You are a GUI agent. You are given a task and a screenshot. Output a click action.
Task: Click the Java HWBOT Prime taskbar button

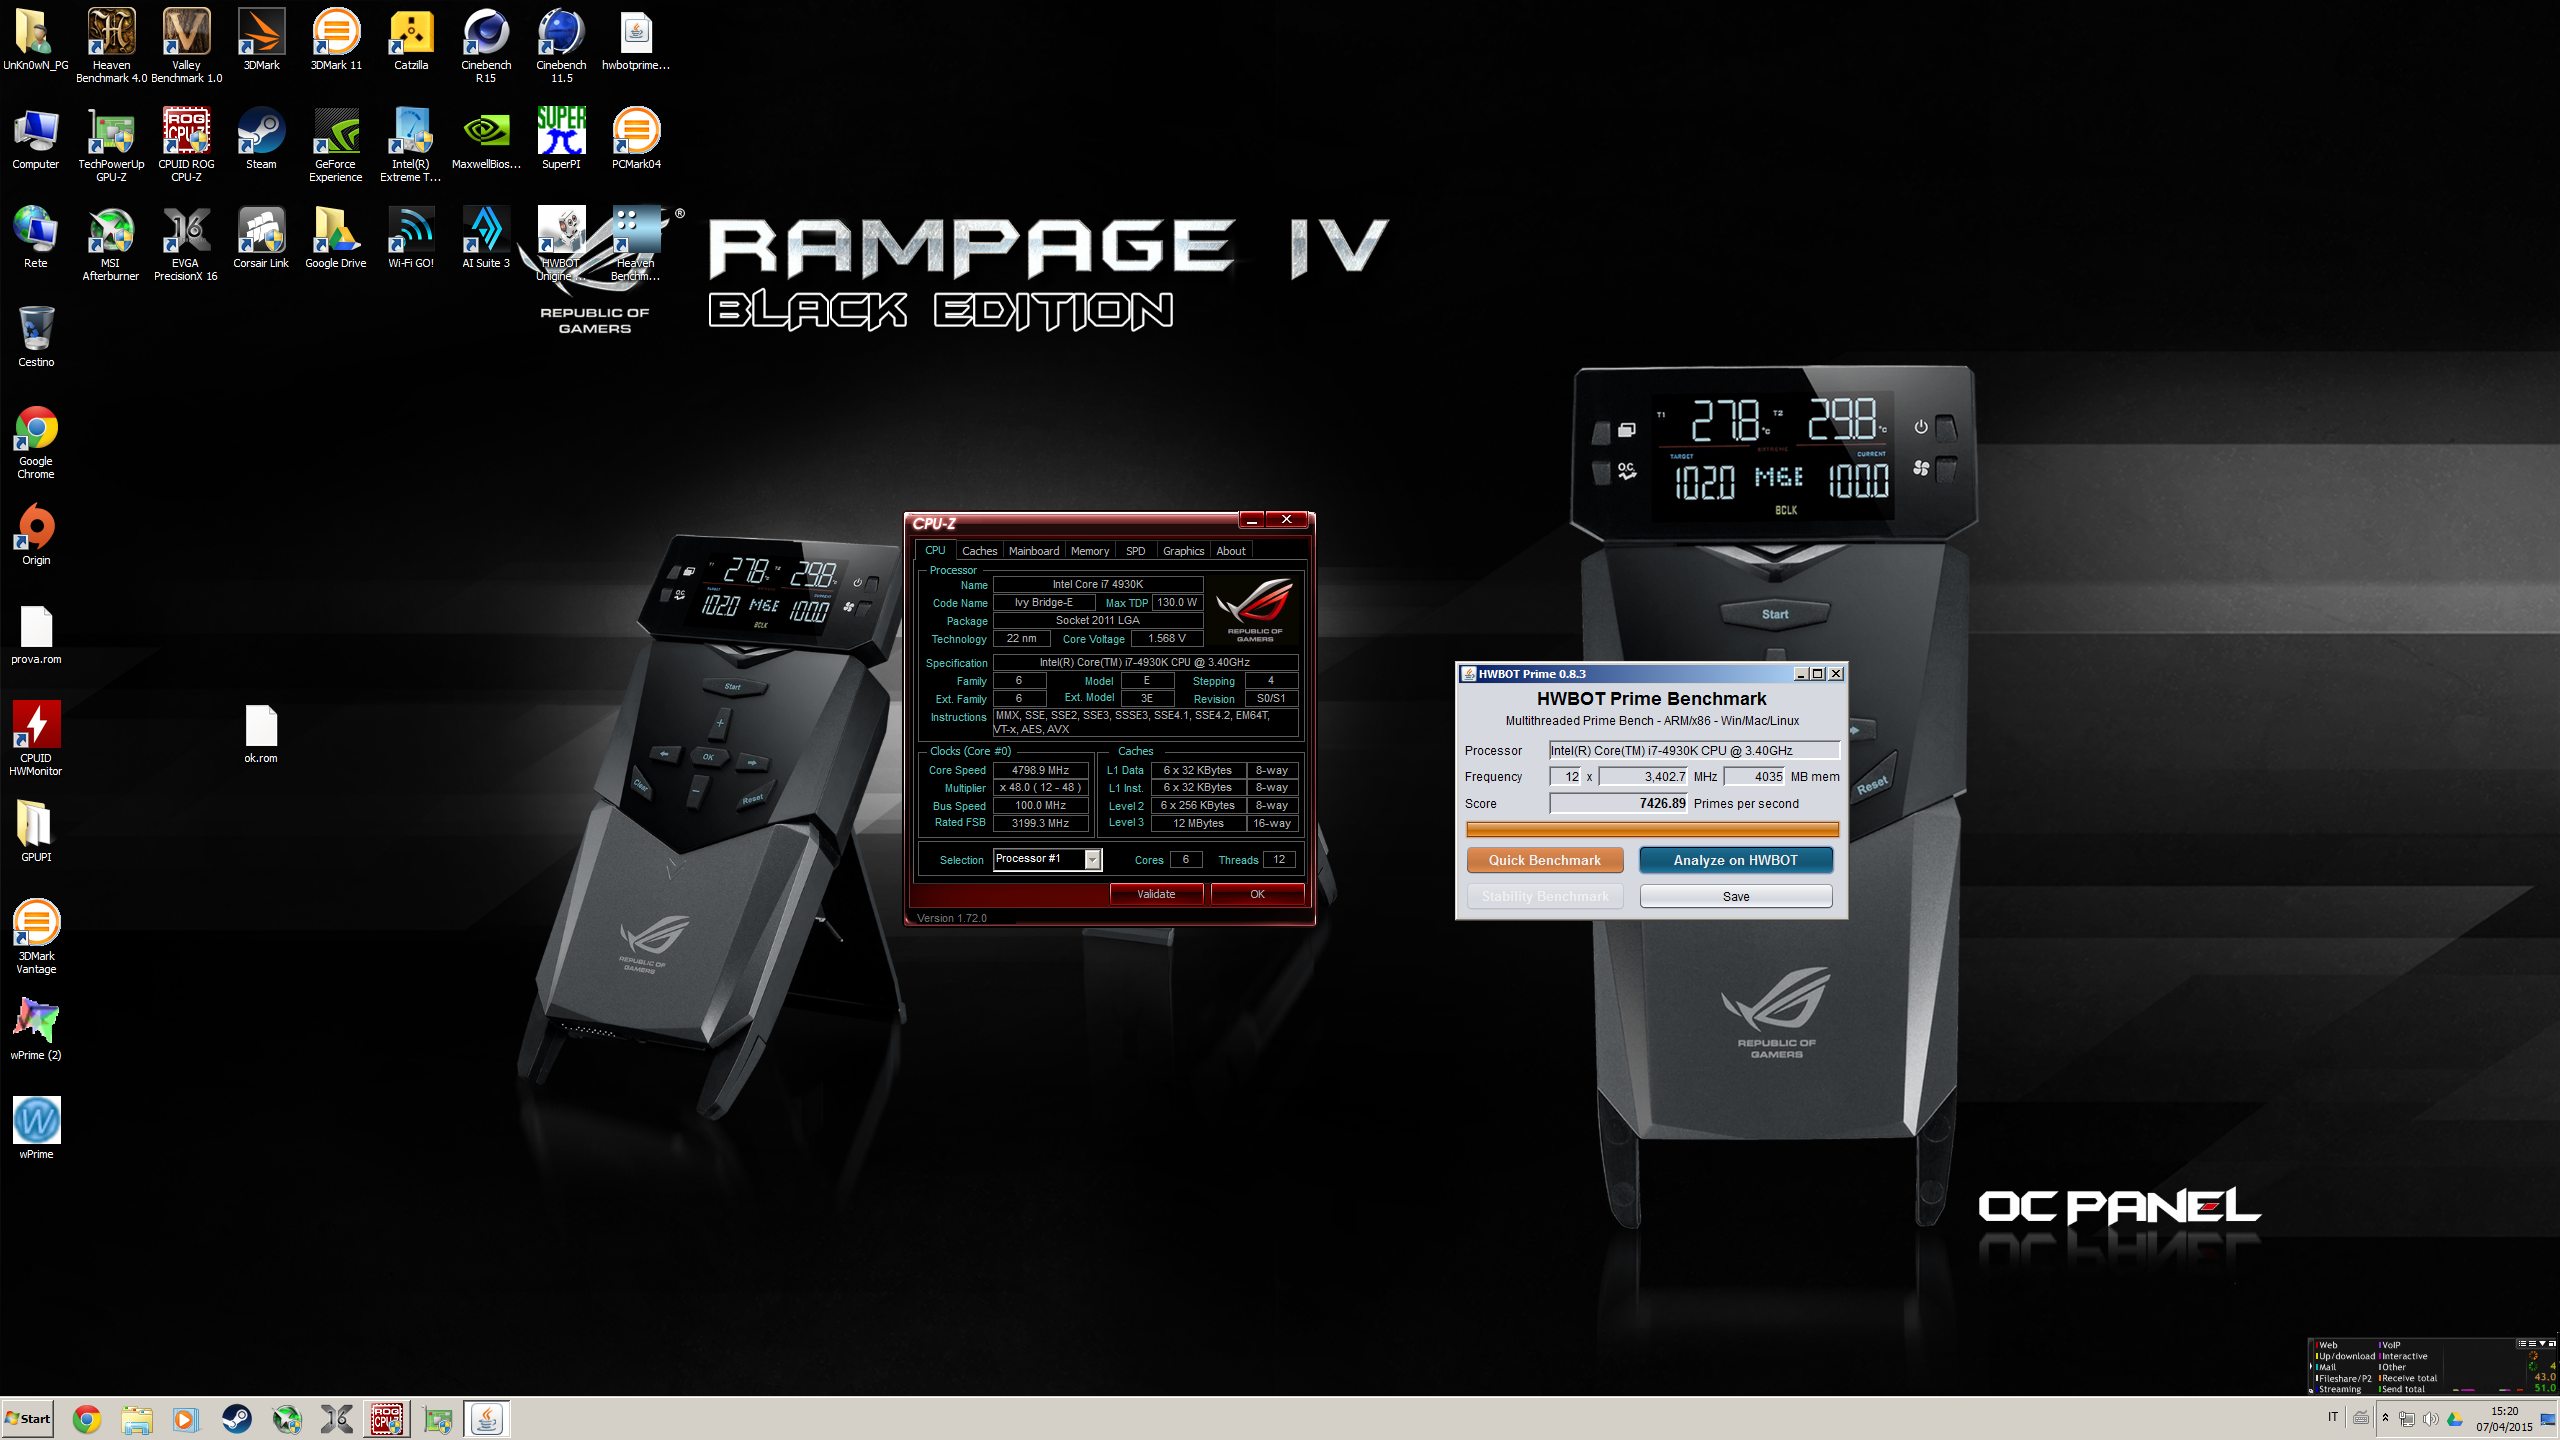tap(487, 1419)
